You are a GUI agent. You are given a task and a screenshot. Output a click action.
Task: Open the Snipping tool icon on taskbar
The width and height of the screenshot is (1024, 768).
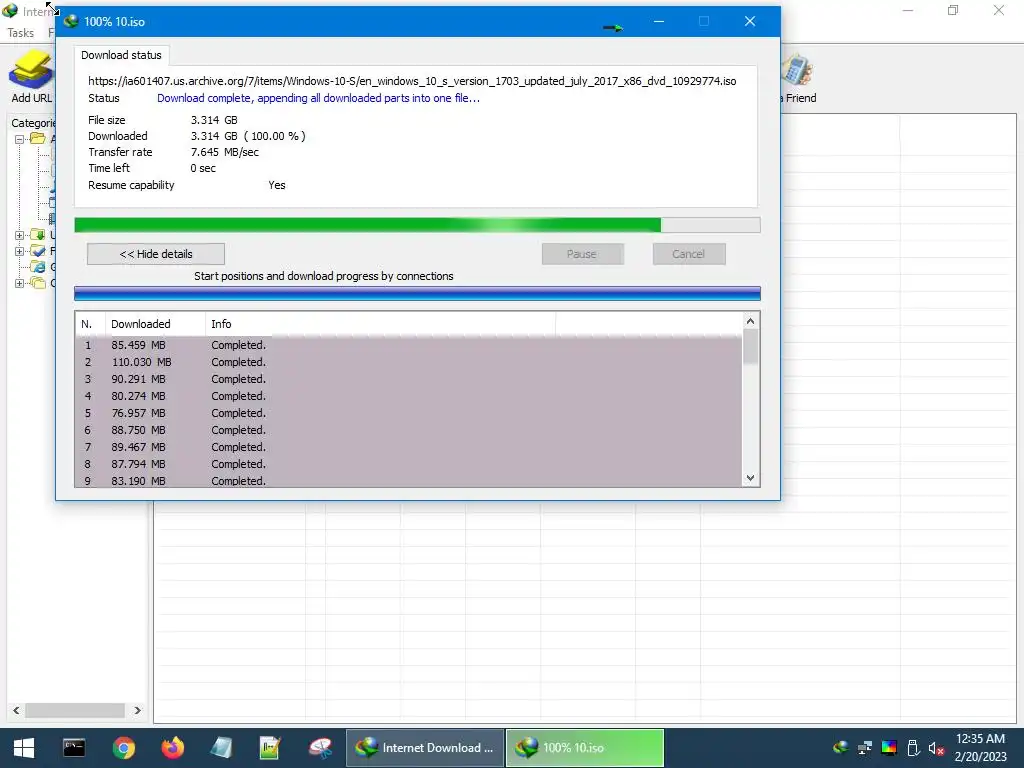[x=319, y=748]
